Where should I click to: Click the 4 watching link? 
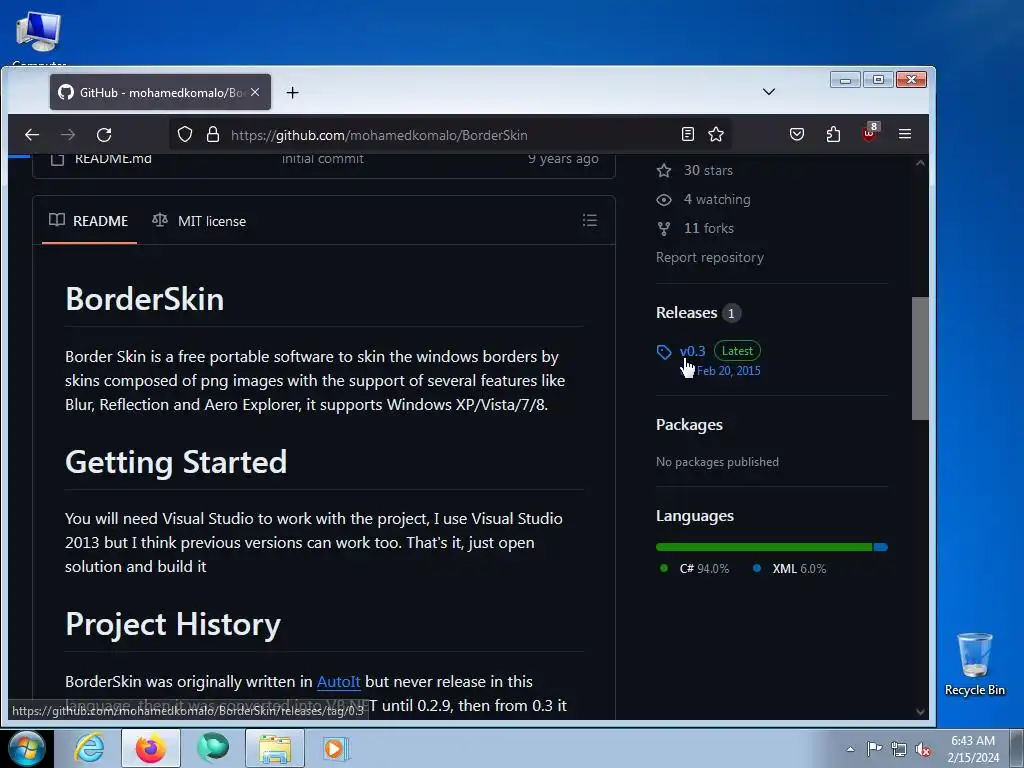pos(716,199)
